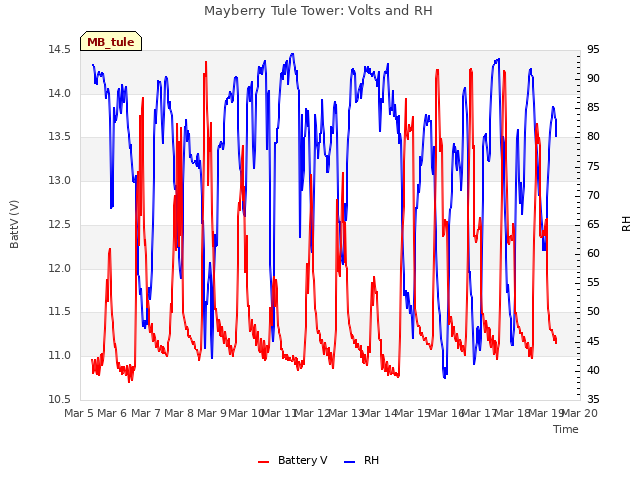
Task: Click the 75 right axis value
Action: [593, 167]
